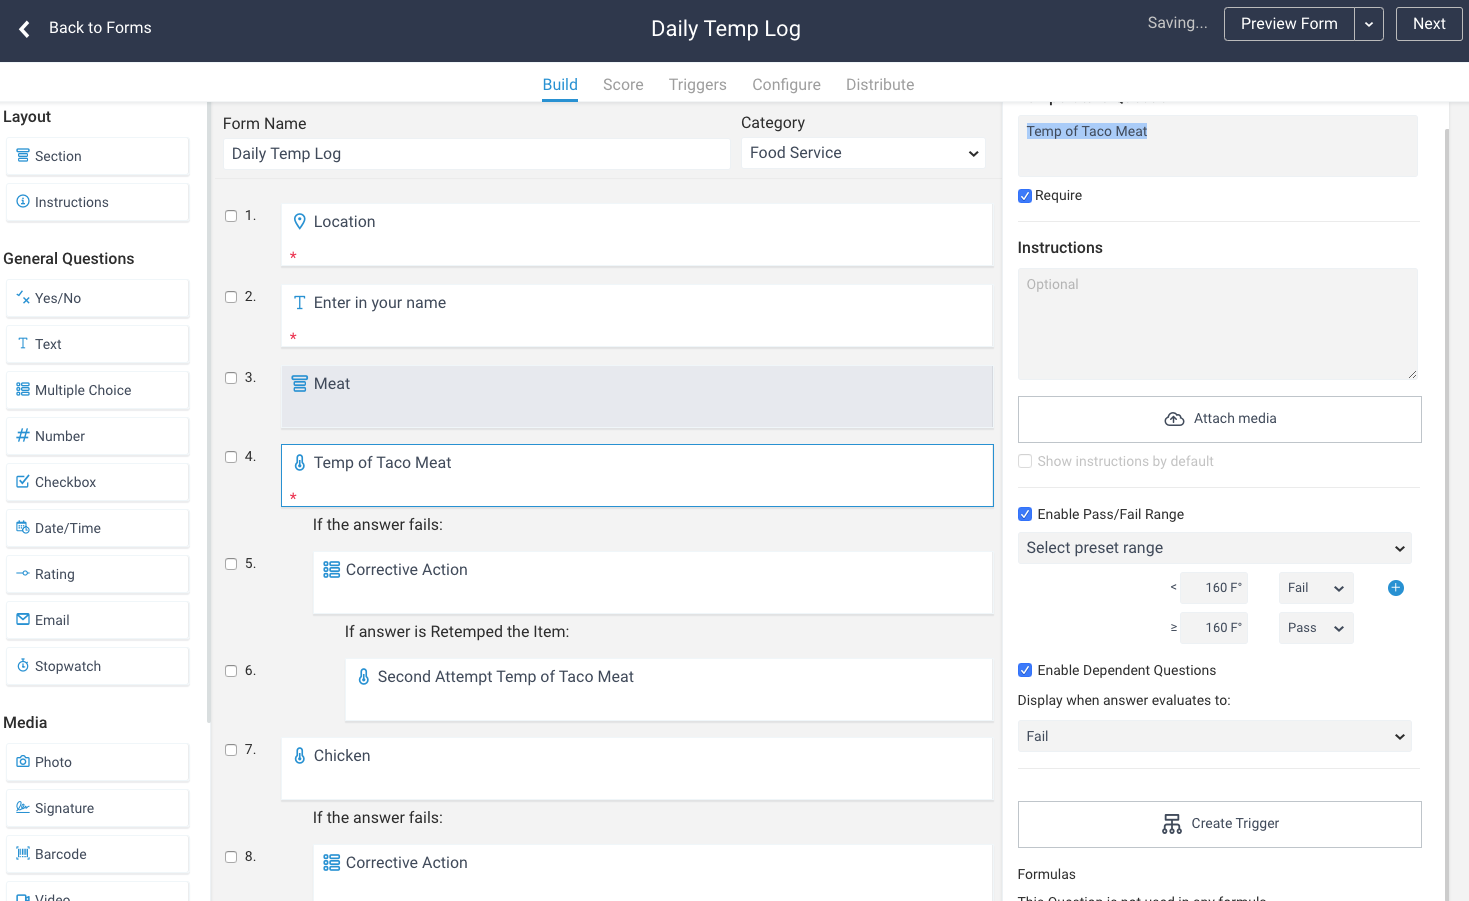The height and width of the screenshot is (901, 1469).
Task: Click the 160 F value beside the Pass dropdown
Action: coord(1214,628)
